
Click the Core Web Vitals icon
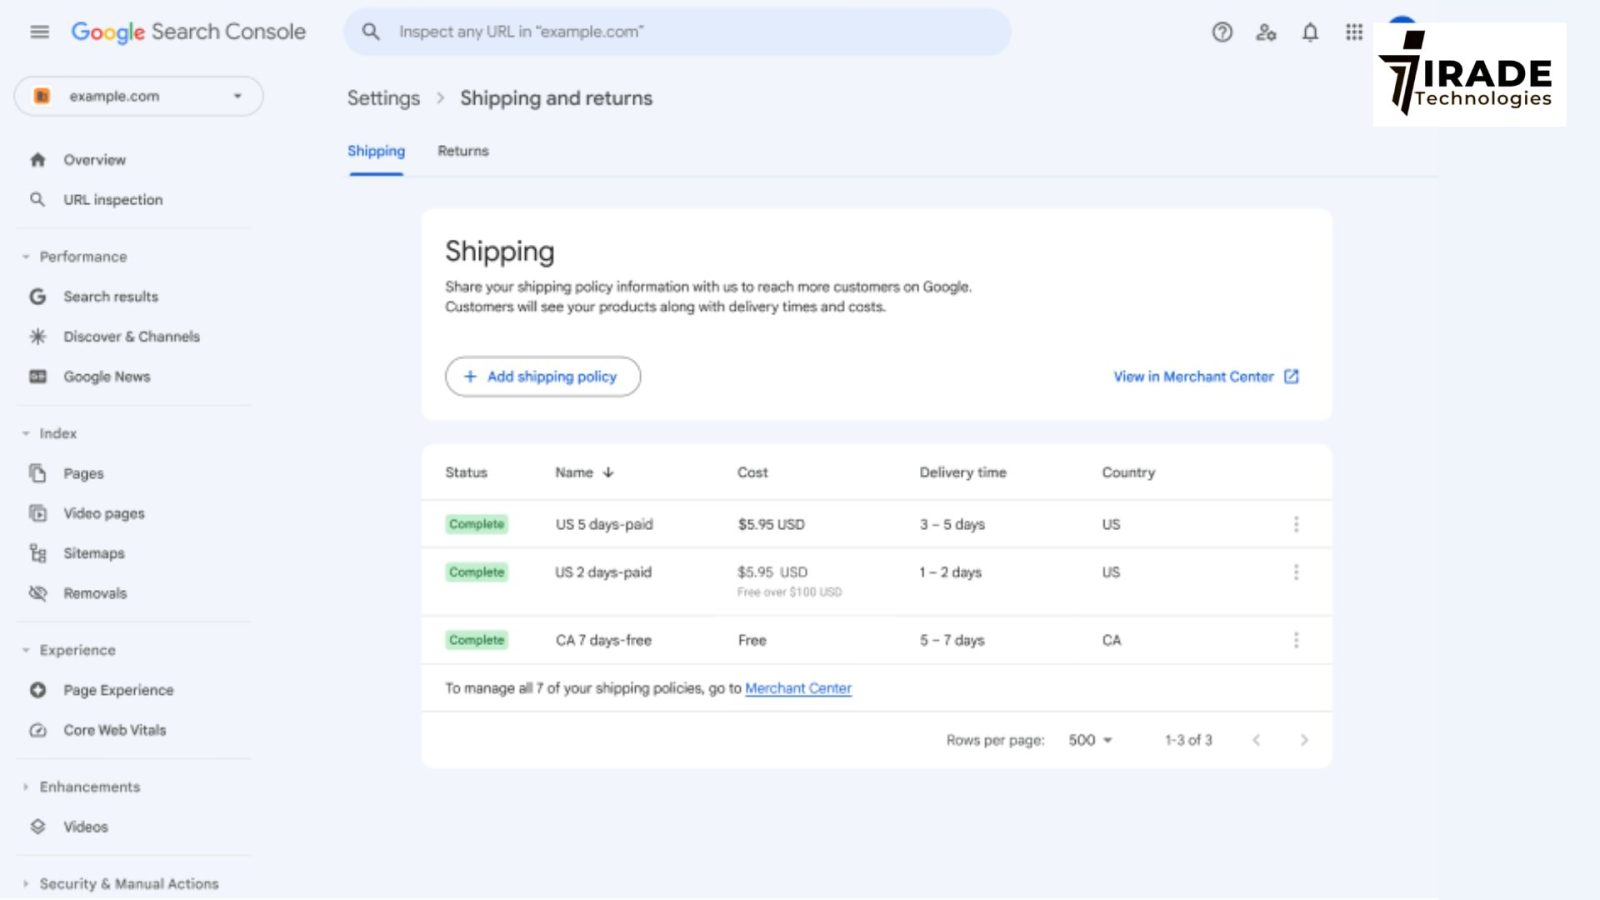(37, 730)
